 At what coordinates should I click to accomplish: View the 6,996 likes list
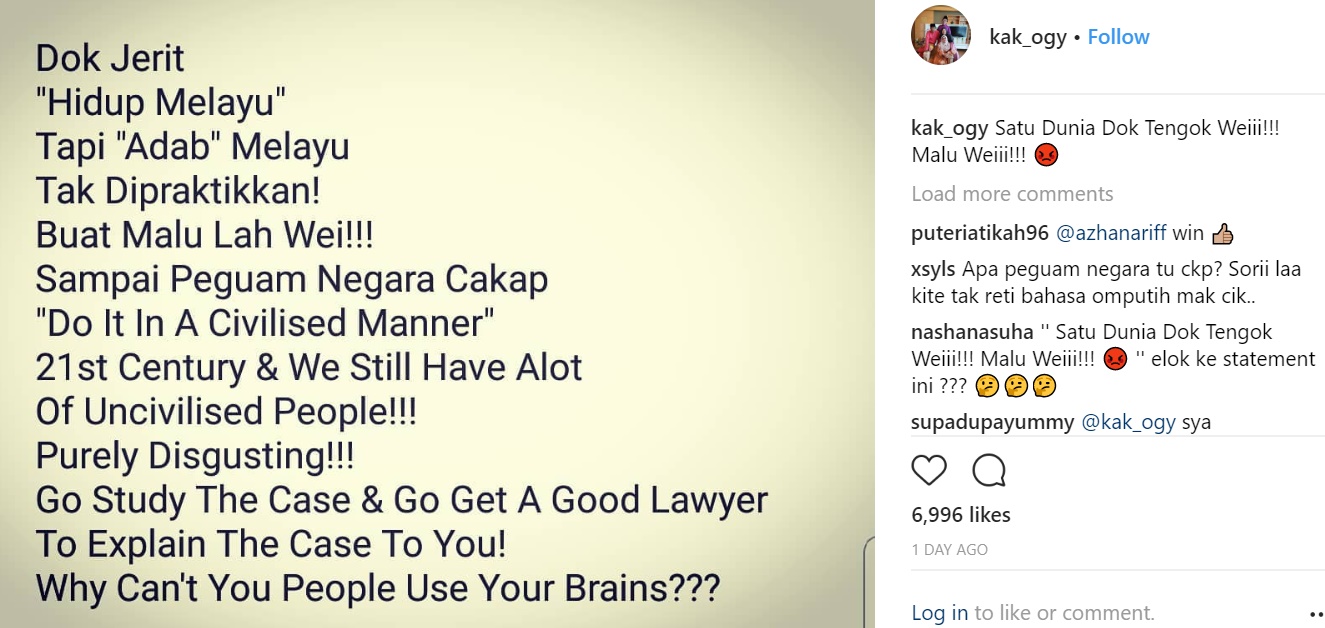pyautogui.click(x=961, y=515)
